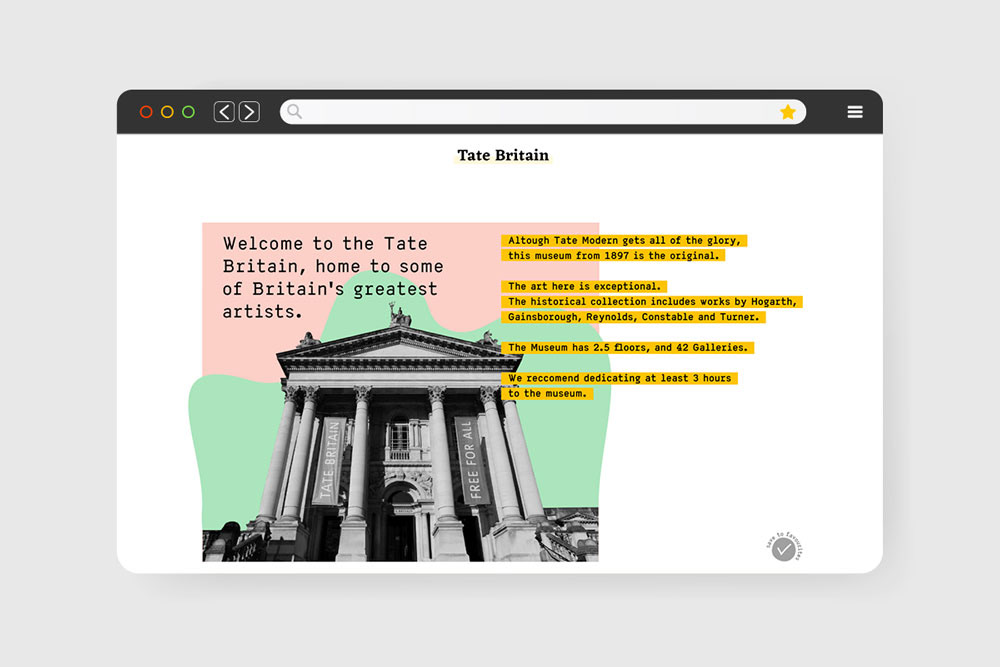Click the Welcome to the Tate Britain heading
The height and width of the screenshot is (667, 1000).
[x=332, y=277]
